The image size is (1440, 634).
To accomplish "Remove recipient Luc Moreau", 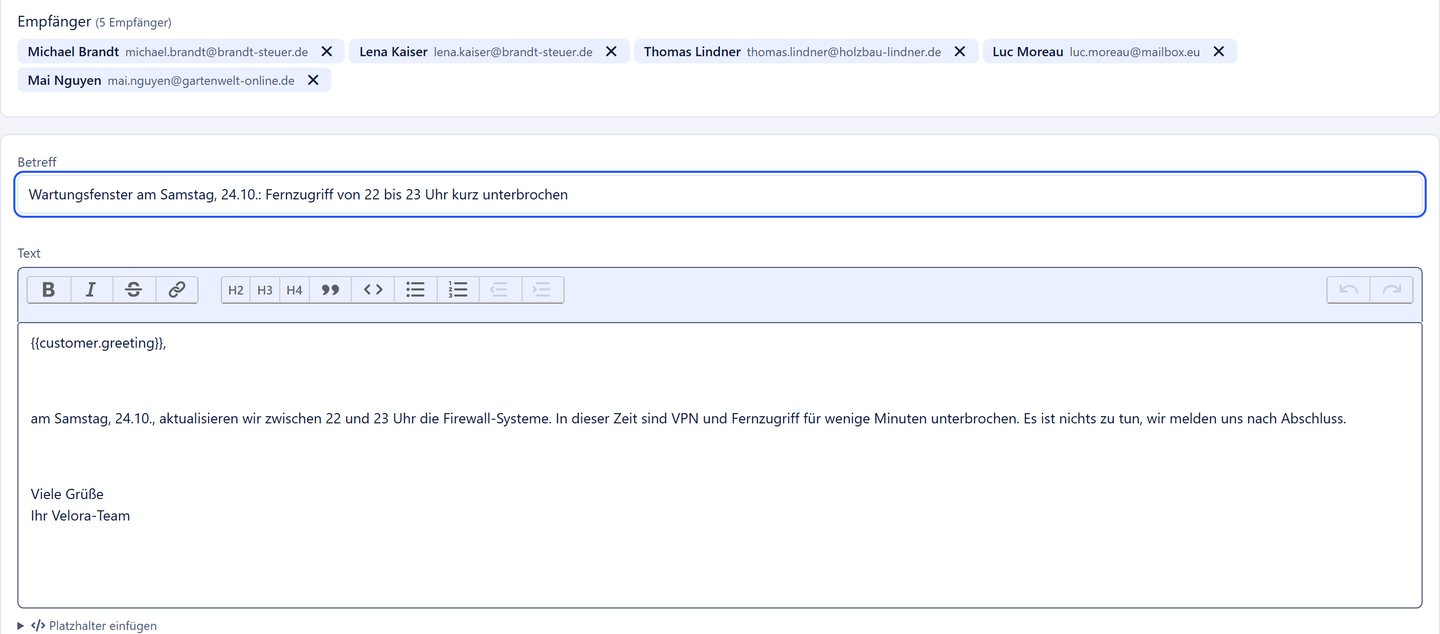I will pyautogui.click(x=1219, y=51).
